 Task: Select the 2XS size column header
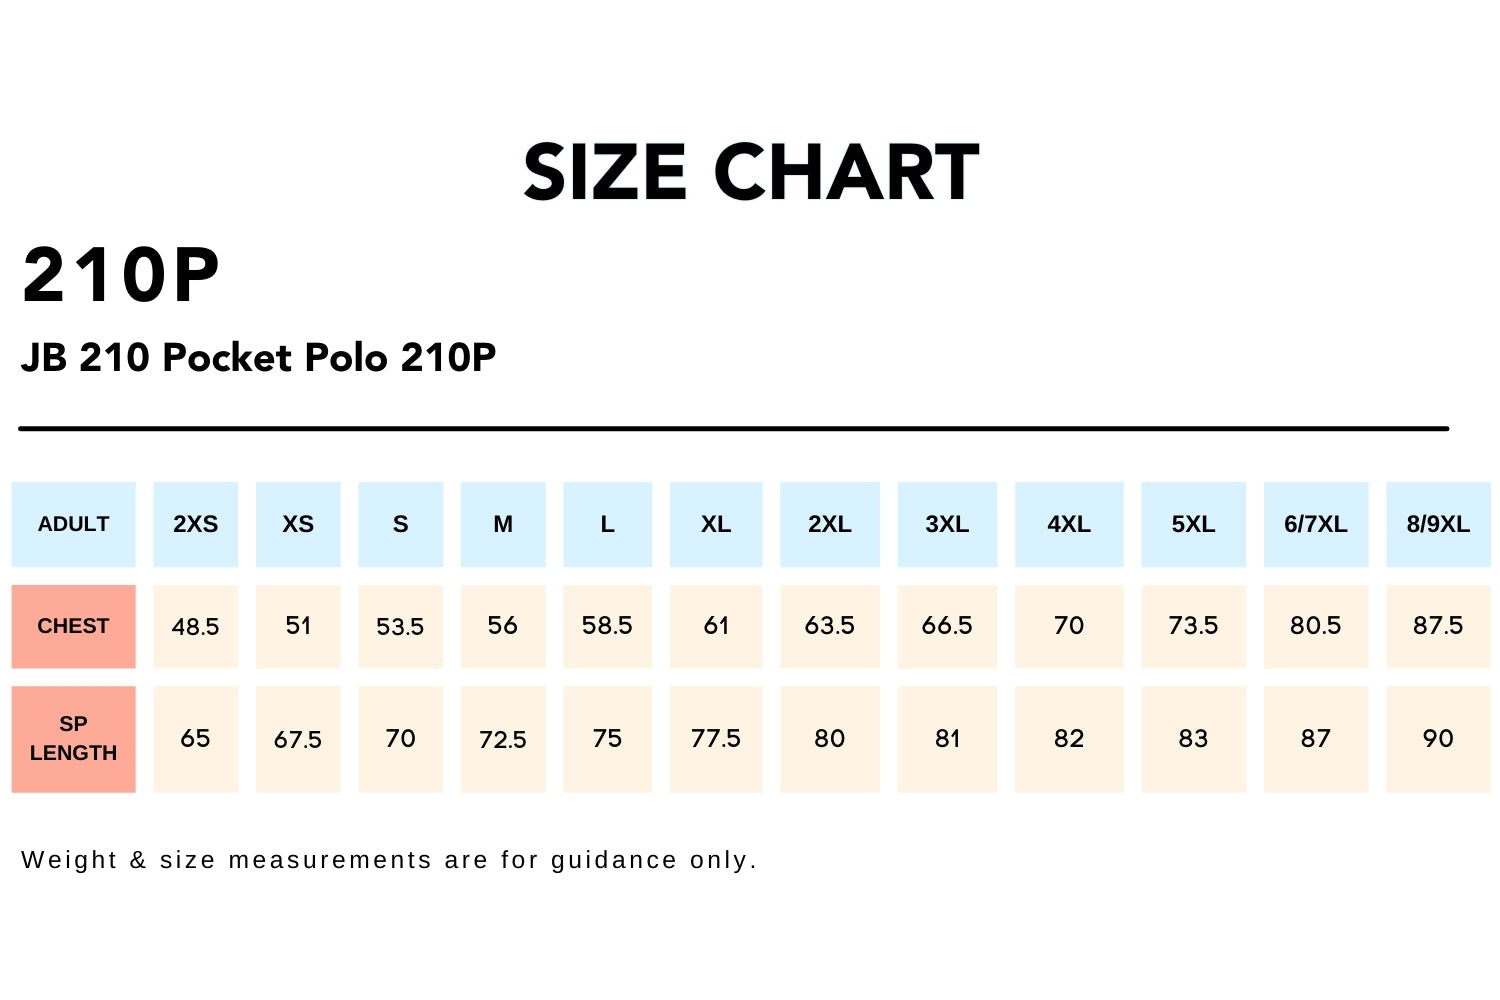(x=195, y=524)
